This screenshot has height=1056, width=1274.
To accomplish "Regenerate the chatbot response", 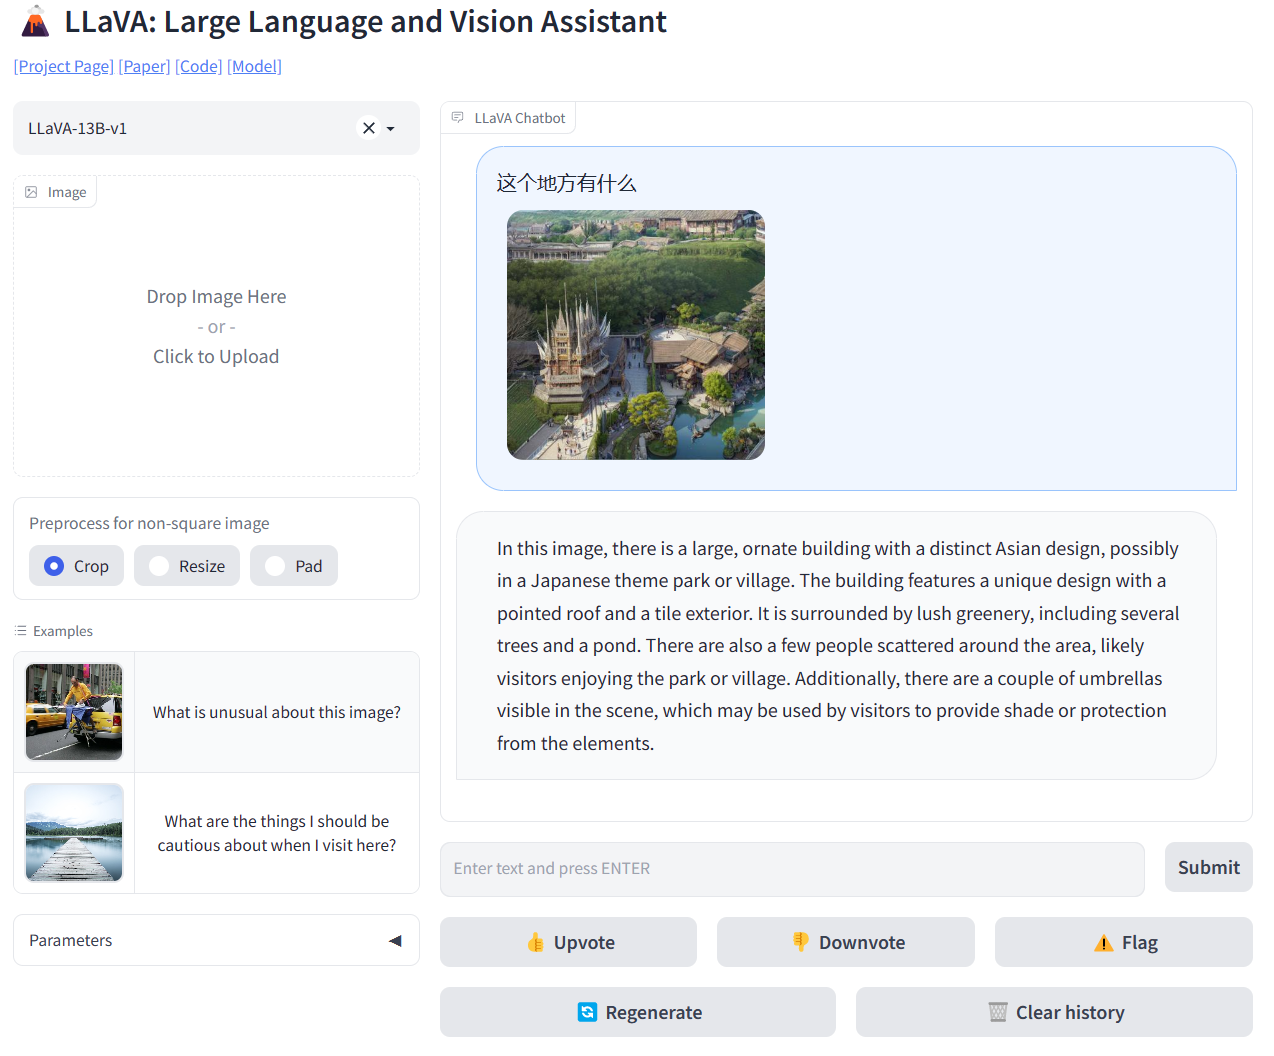I will pyautogui.click(x=638, y=1012).
